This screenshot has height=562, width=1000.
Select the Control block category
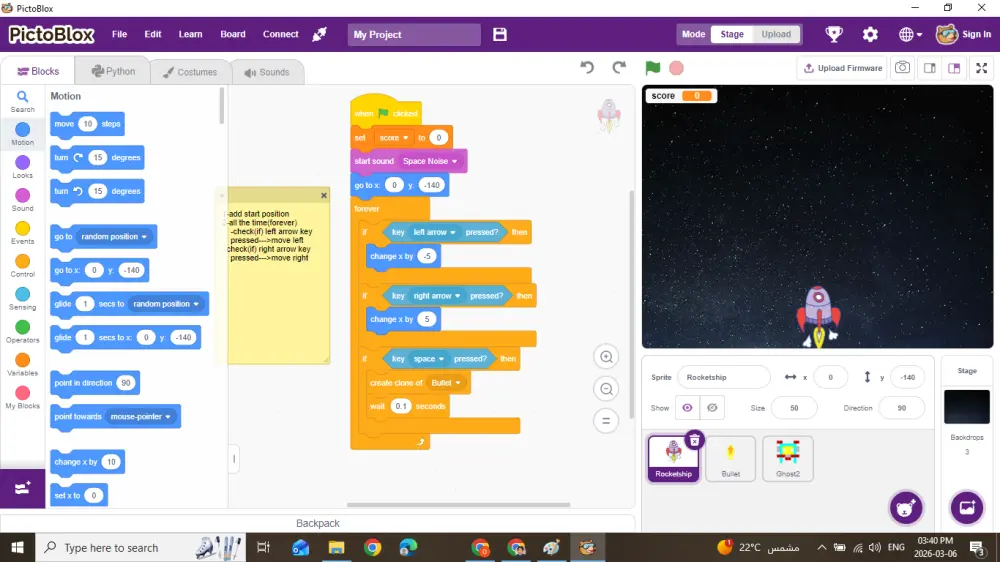tap(22, 266)
